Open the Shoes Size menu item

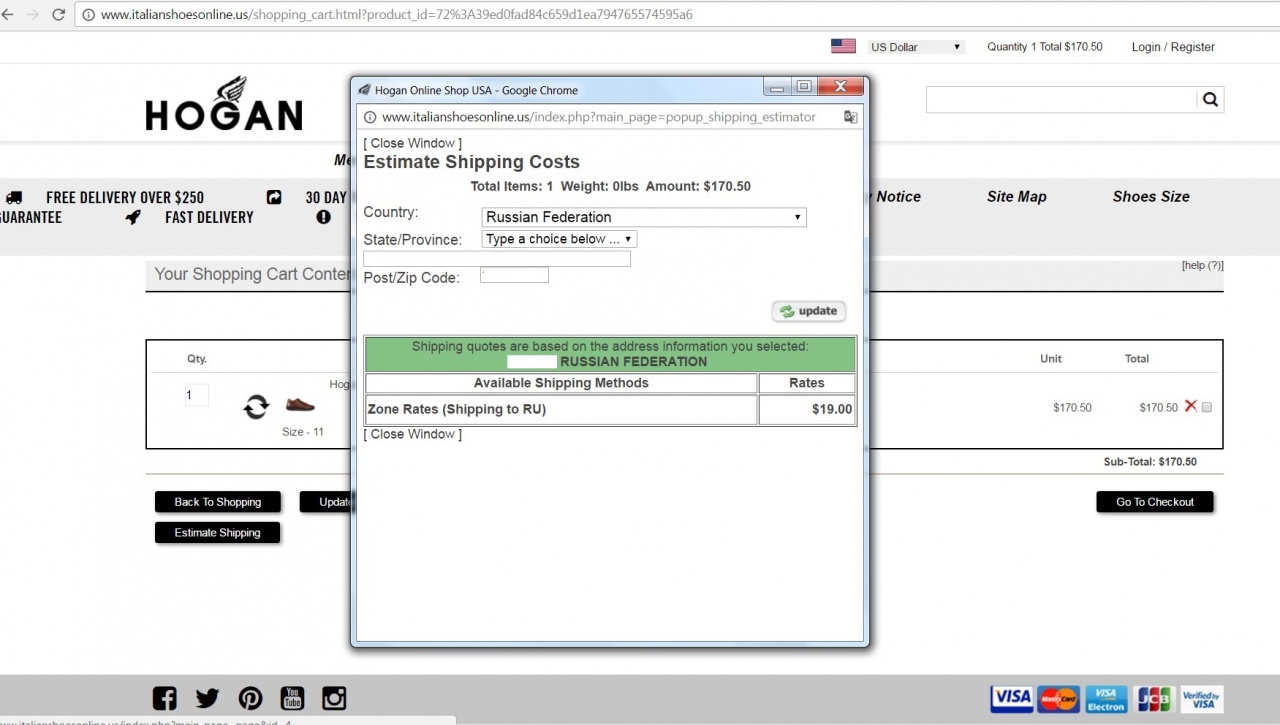click(x=1150, y=197)
